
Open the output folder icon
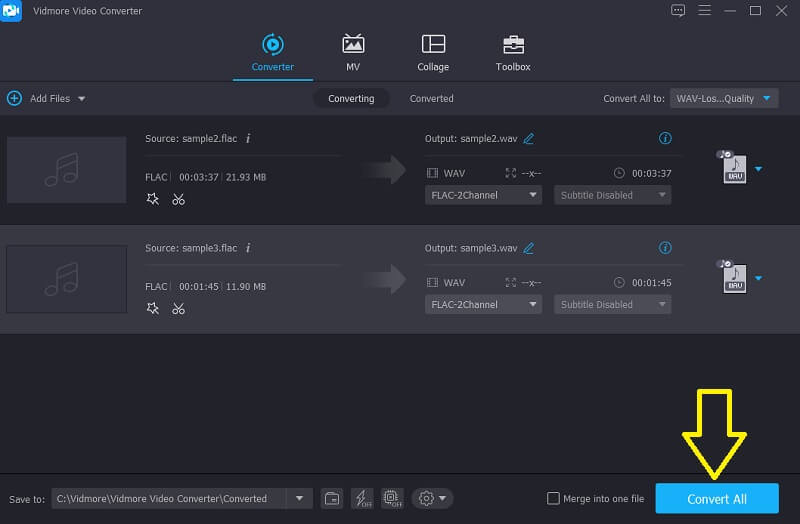[332, 498]
